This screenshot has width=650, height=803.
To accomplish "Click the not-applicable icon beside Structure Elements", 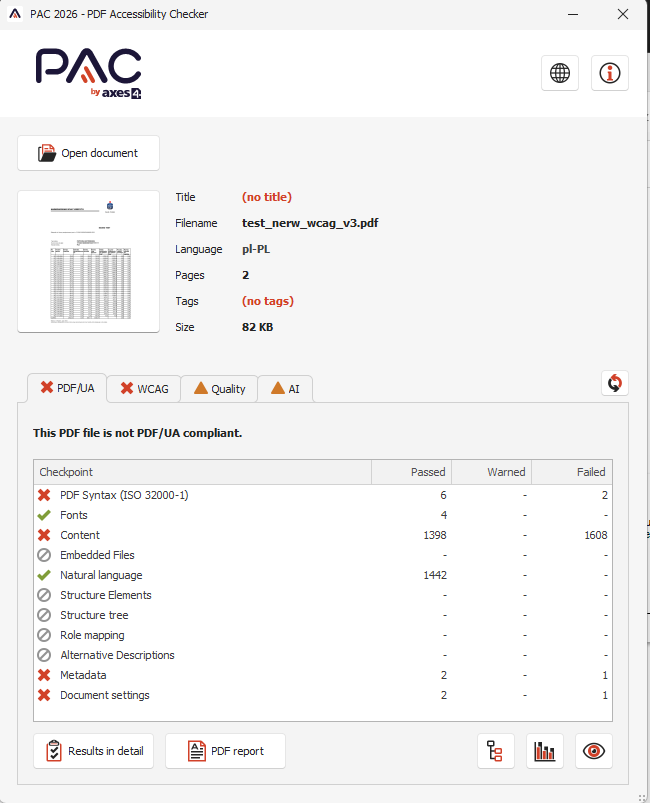I will click(44, 595).
